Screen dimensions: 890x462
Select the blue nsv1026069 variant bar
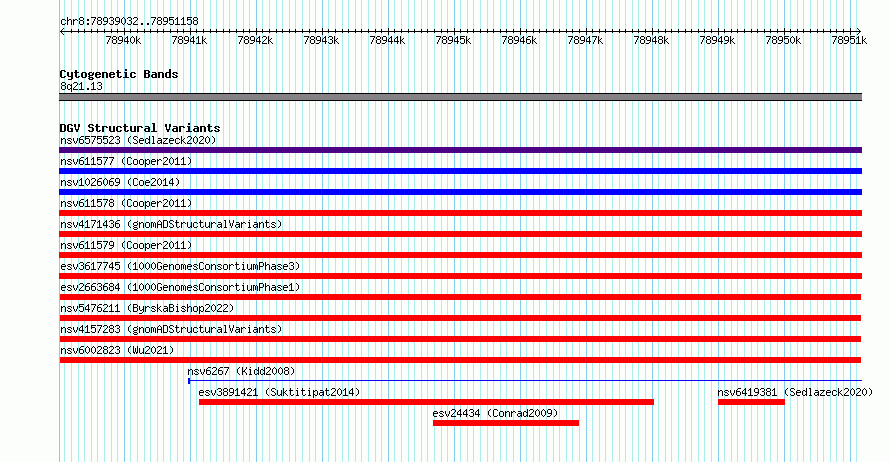click(x=460, y=192)
